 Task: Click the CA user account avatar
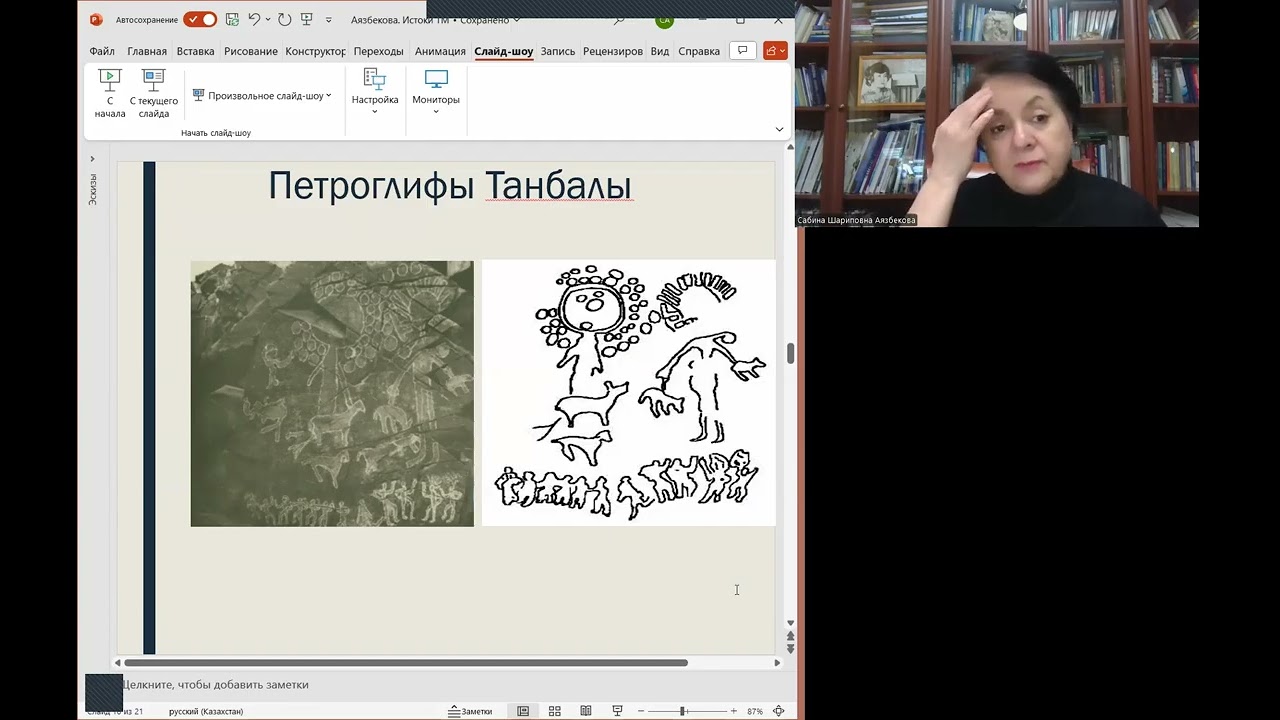pyautogui.click(x=665, y=20)
